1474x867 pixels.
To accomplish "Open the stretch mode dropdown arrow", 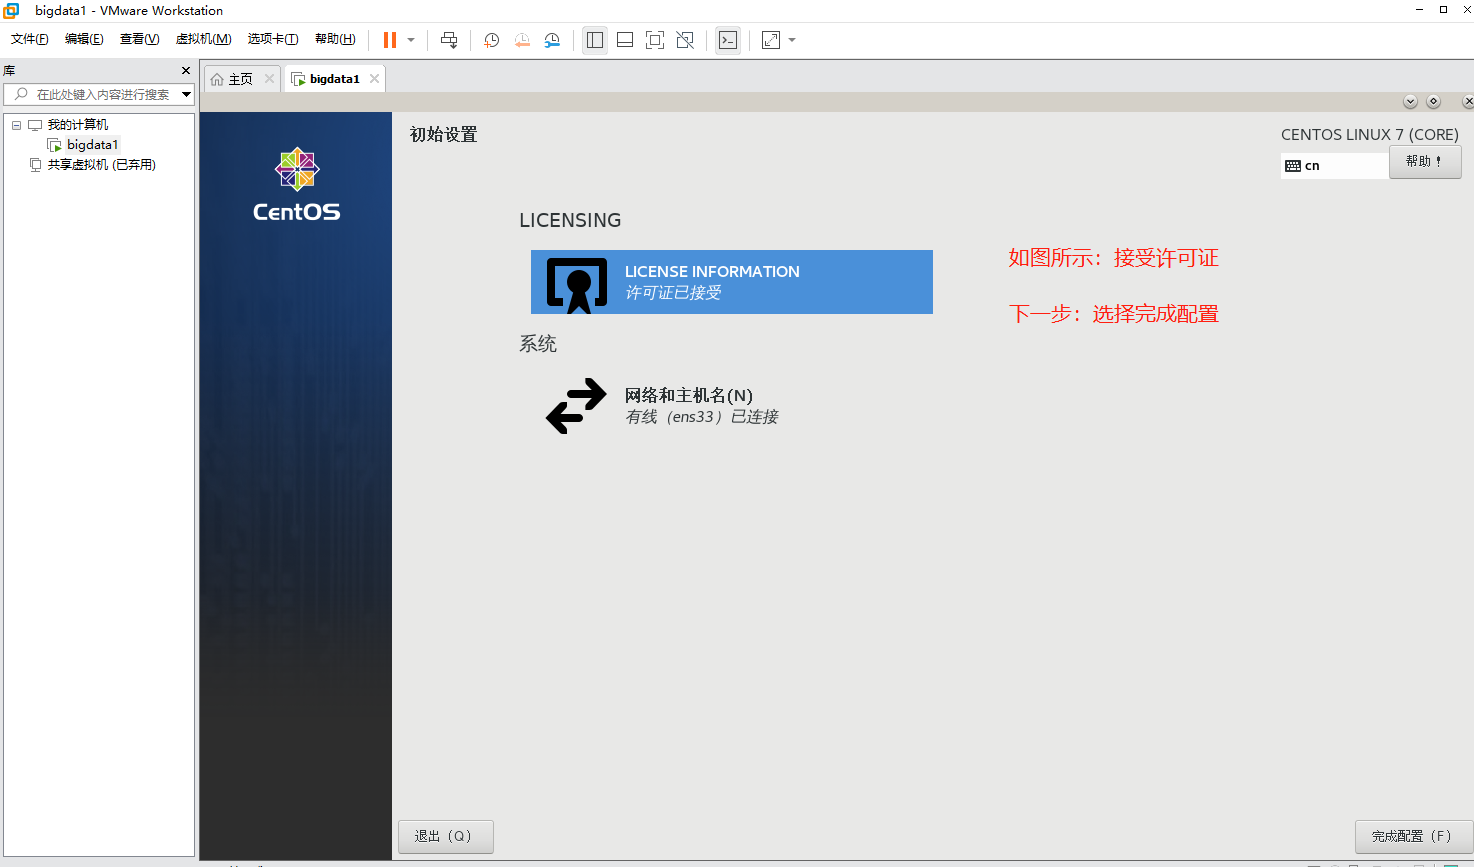I will coord(793,40).
